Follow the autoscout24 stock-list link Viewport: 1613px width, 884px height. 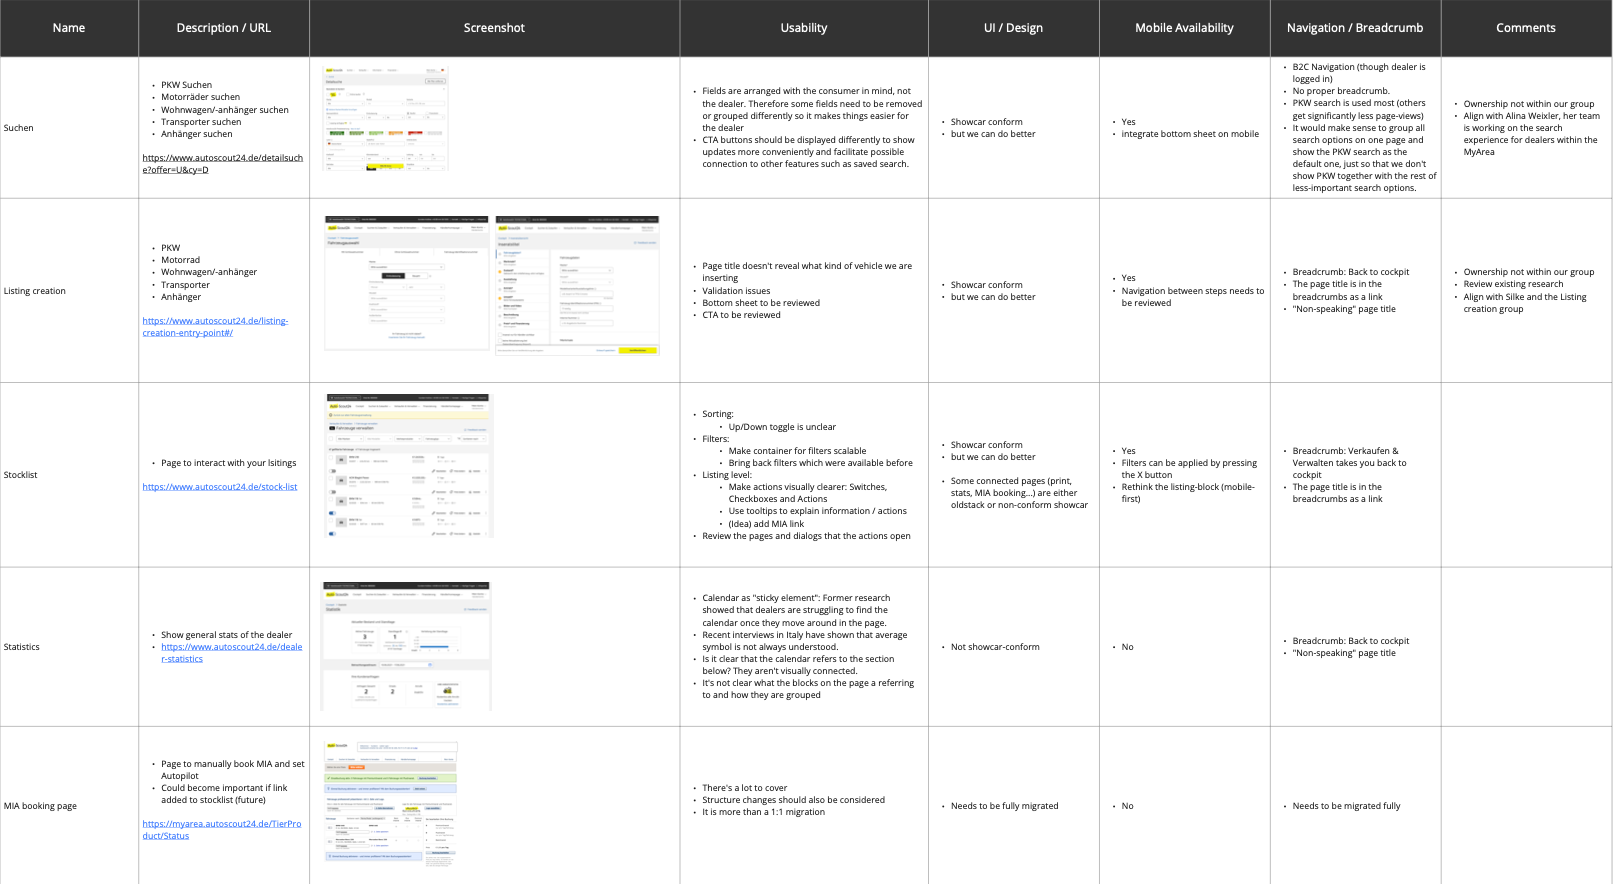click(x=220, y=487)
